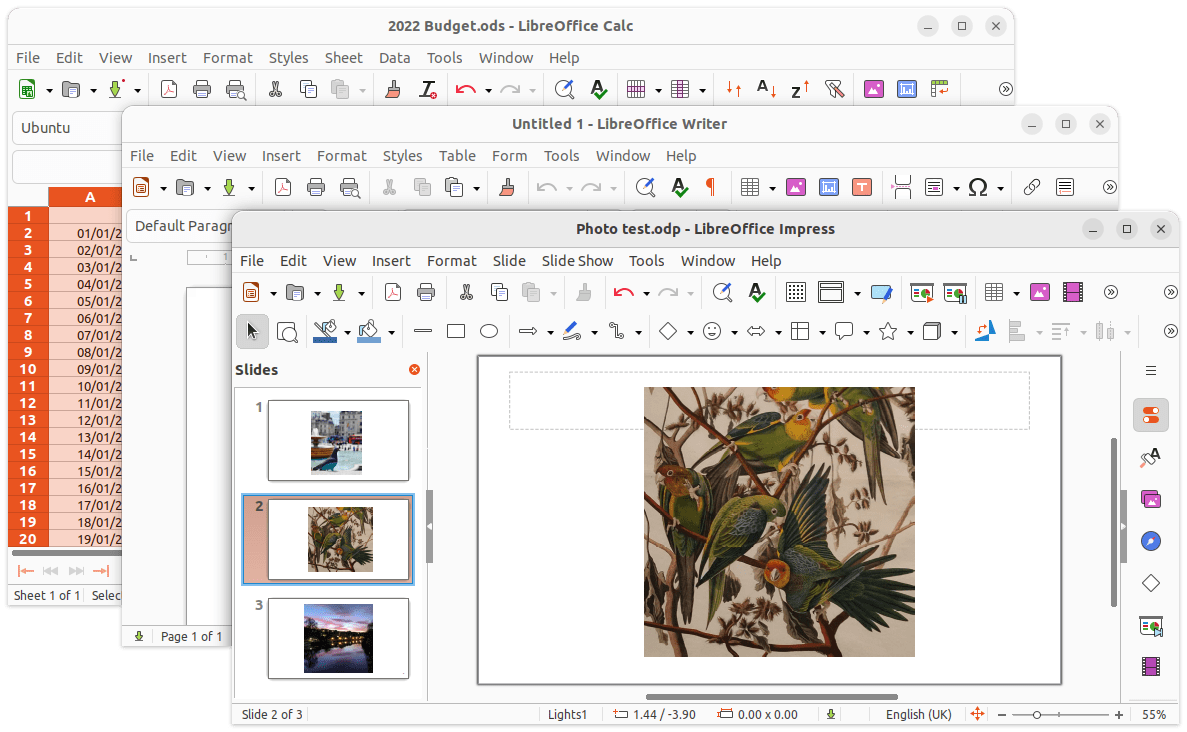Screen dimensions: 1187x732
Task: Toggle Formatting Marks pilcrow in Writer toolbar
Action: pos(711,187)
